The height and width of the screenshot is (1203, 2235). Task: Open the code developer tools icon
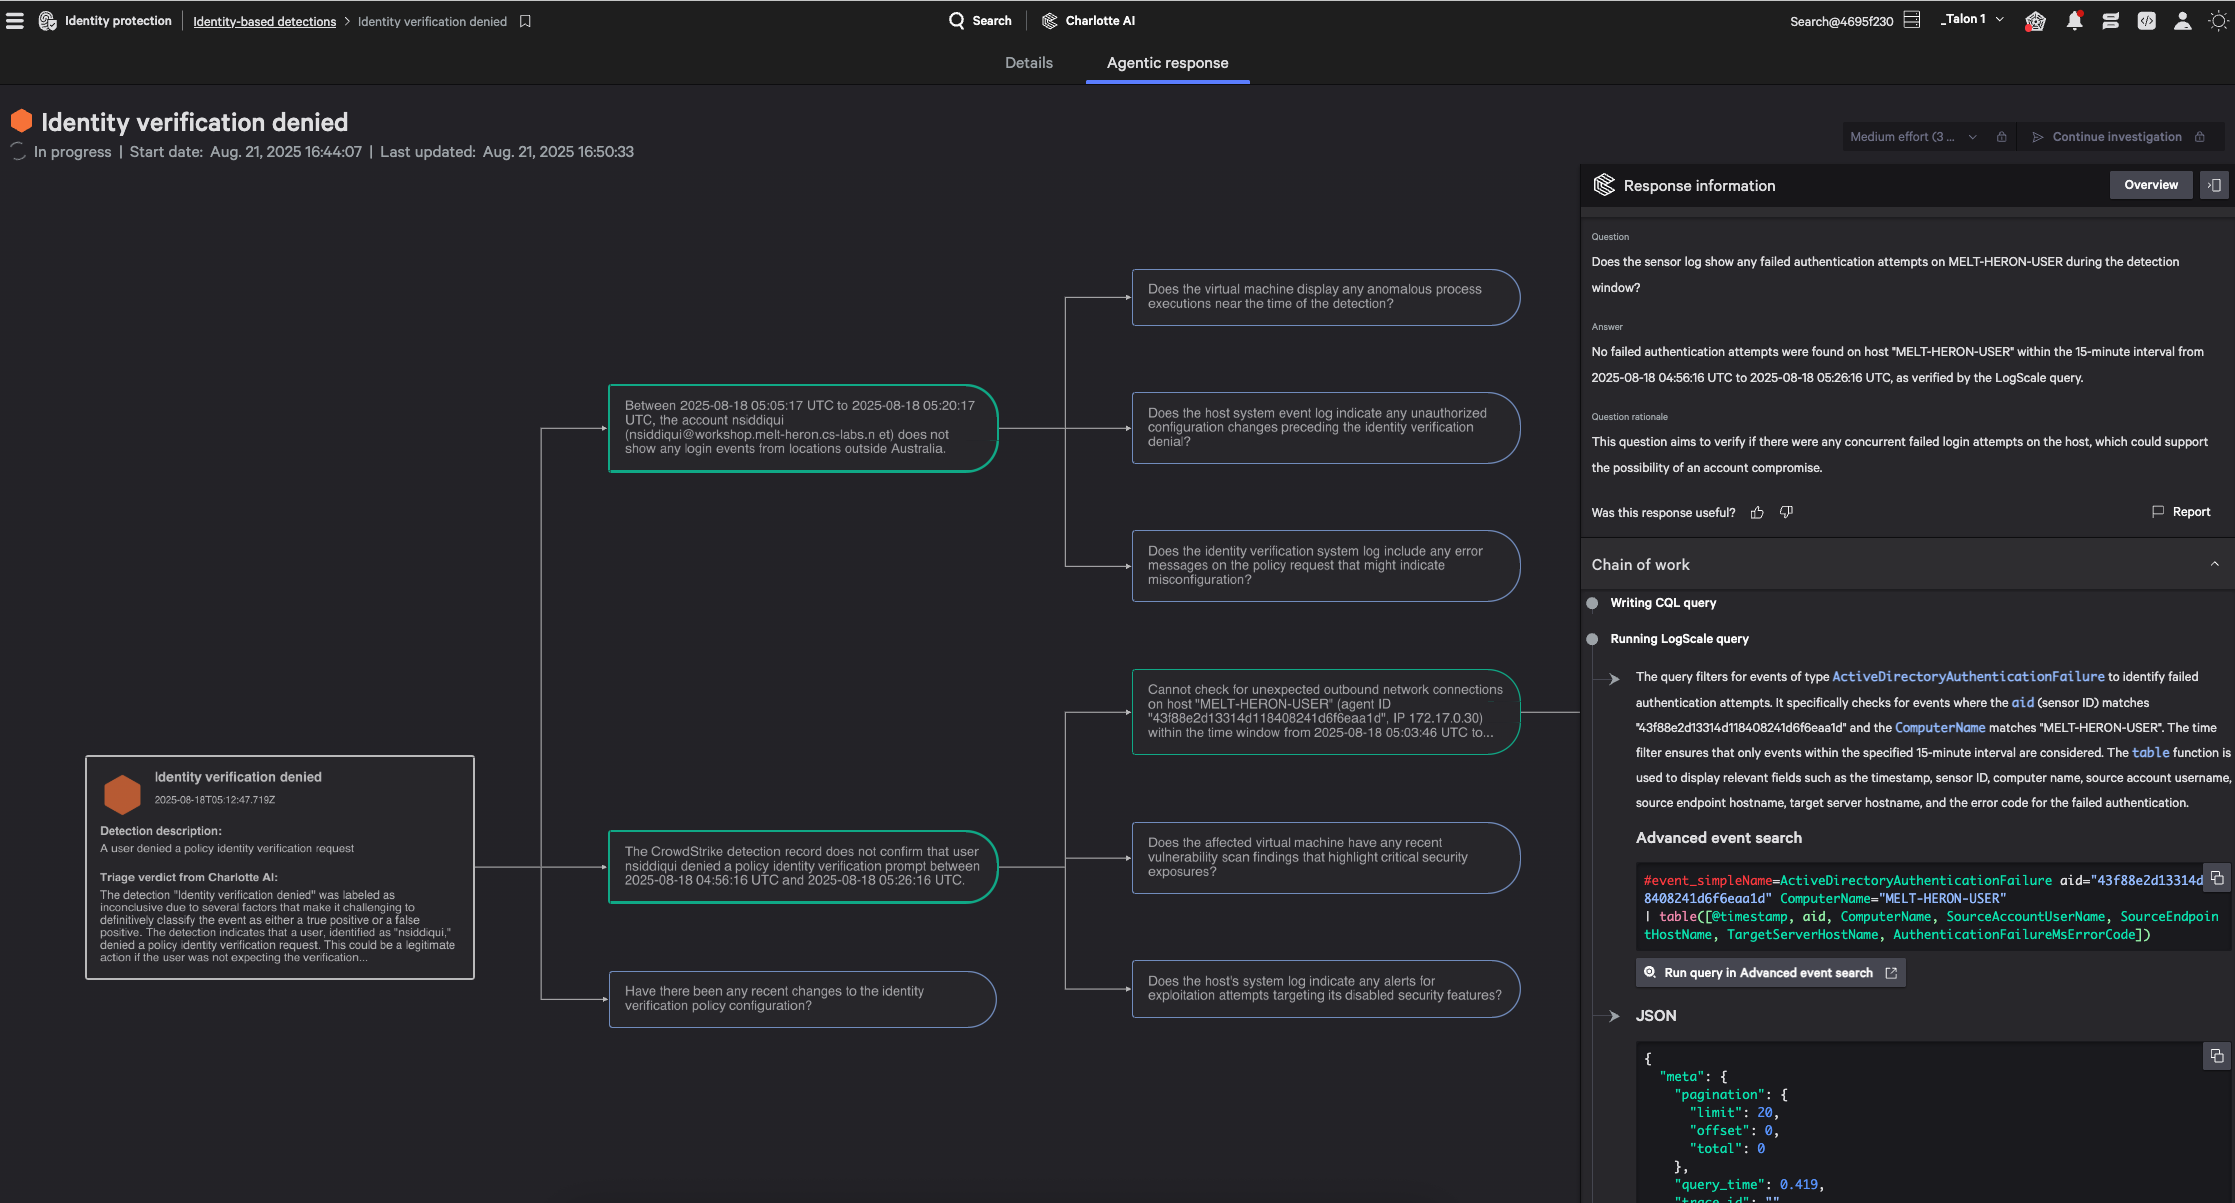2146,21
